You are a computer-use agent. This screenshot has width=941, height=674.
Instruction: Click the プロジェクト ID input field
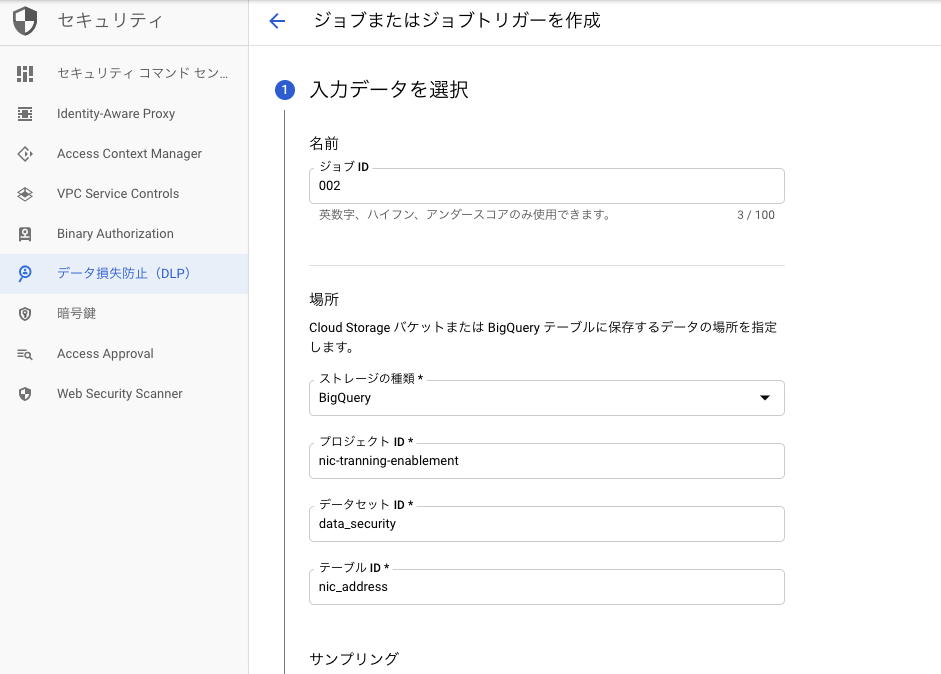point(547,461)
